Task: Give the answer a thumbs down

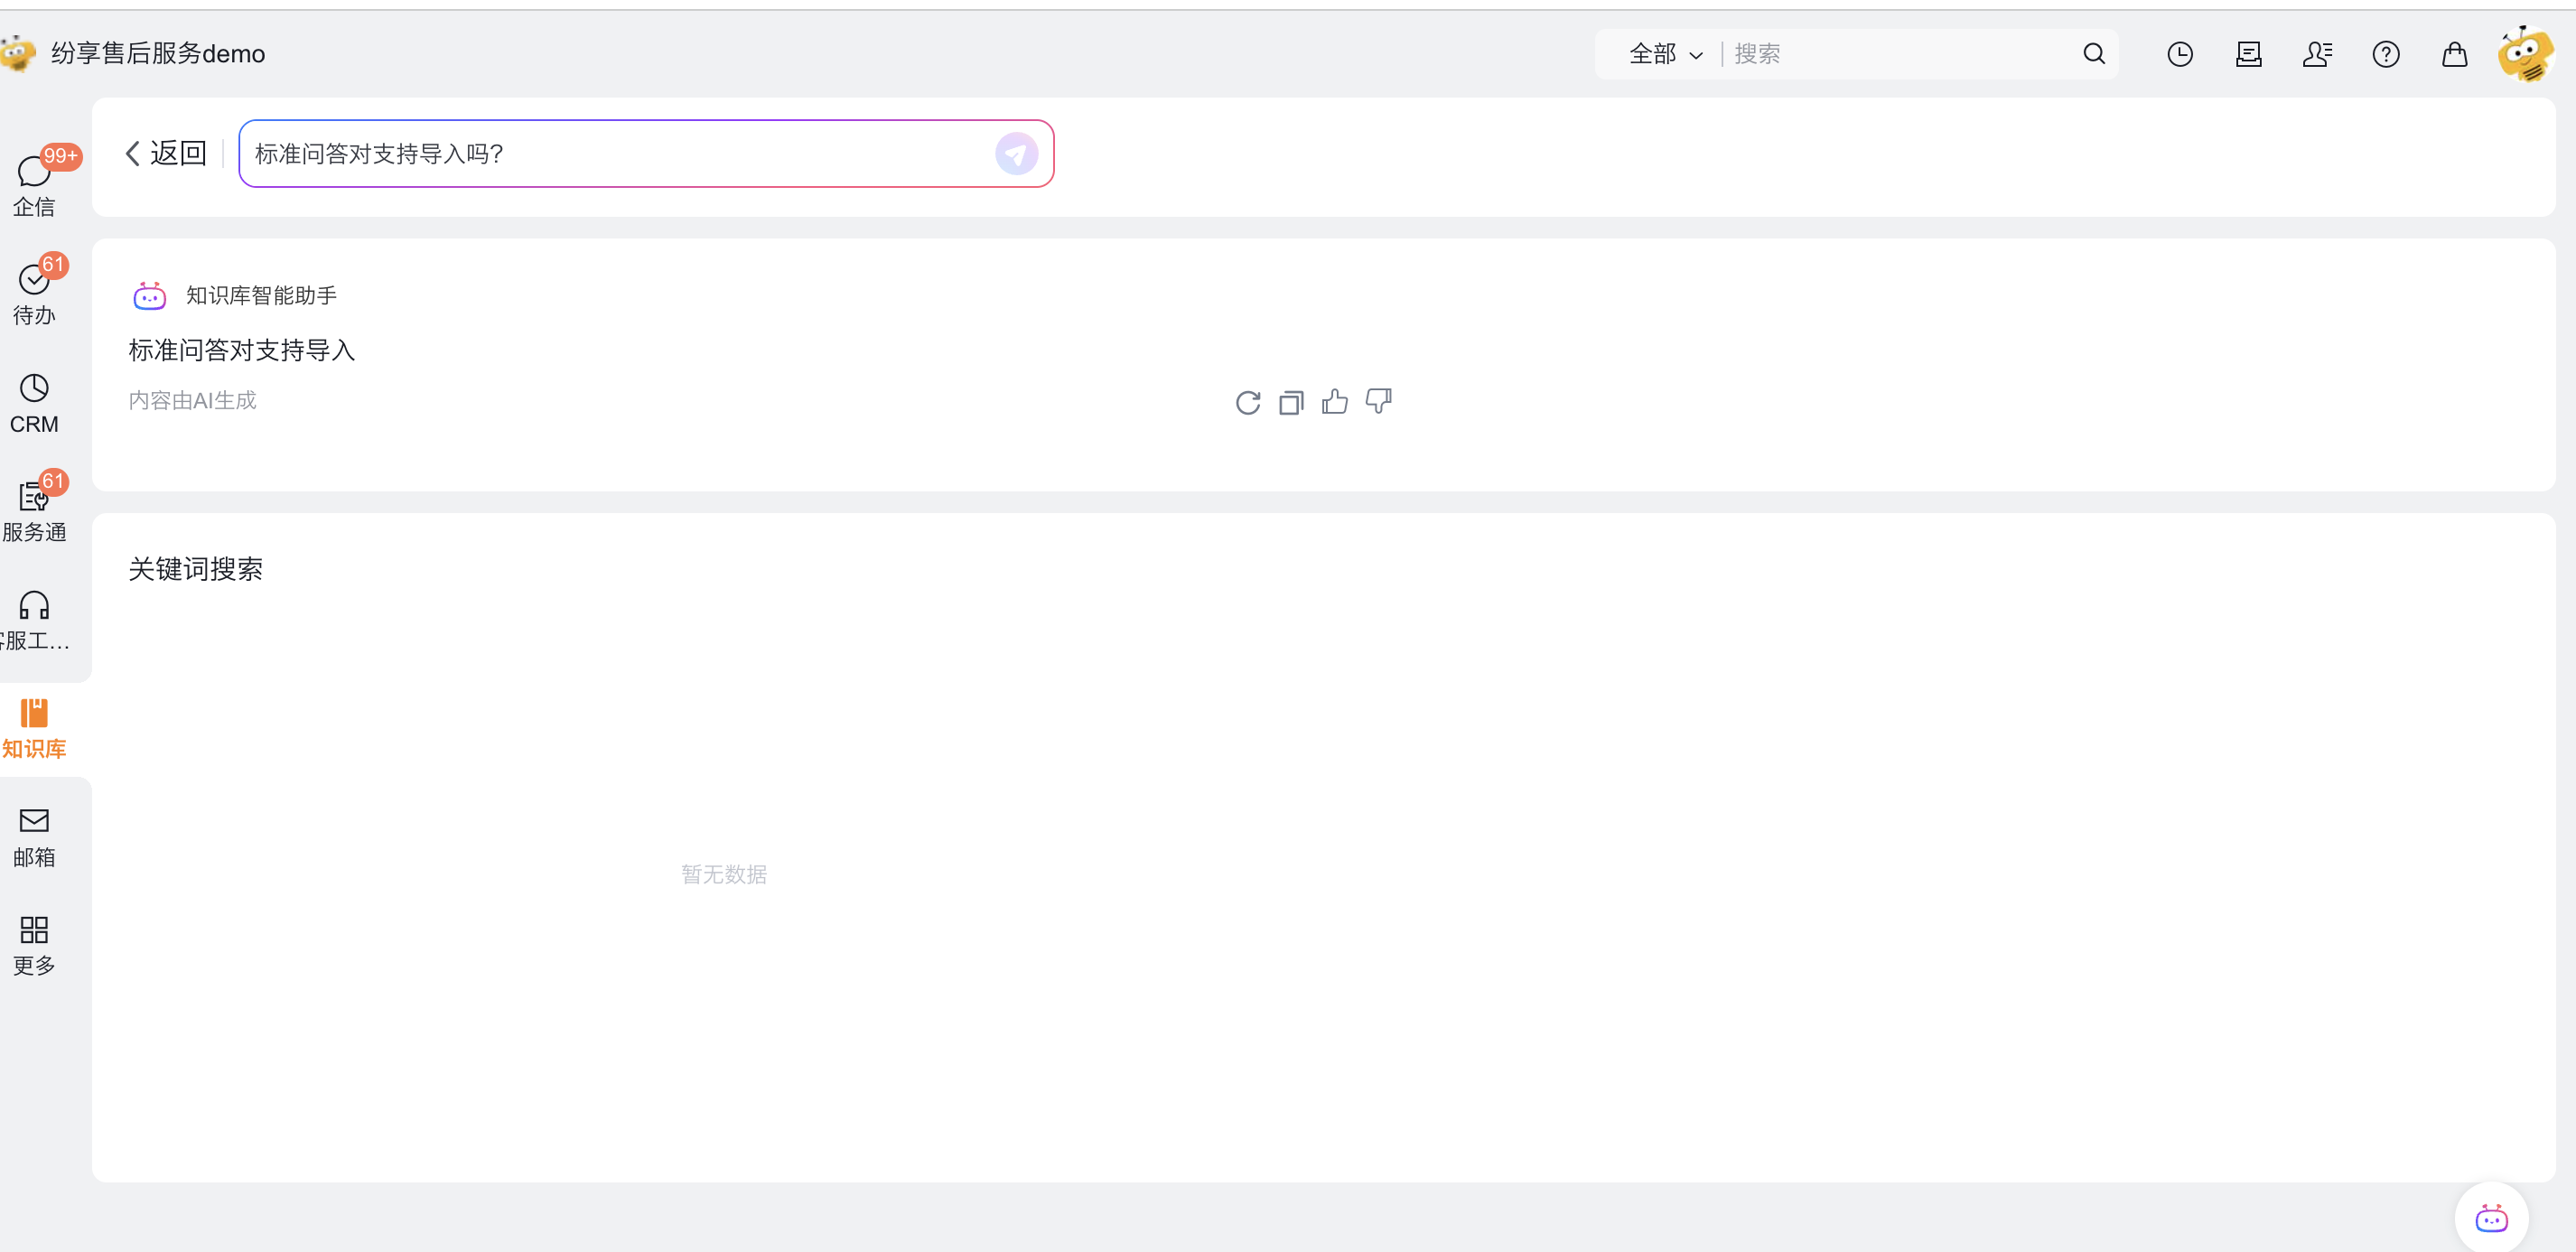Action: pos(1378,402)
